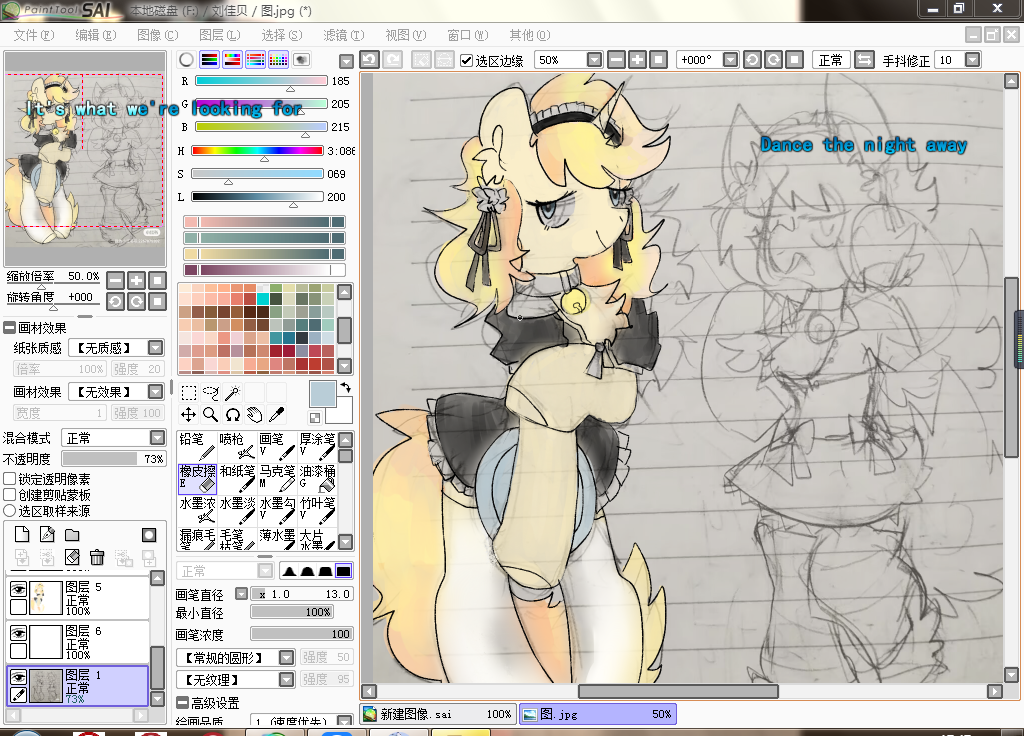Select the 喷枪 airbrush tool
This screenshot has height=736, width=1024.
237,446
